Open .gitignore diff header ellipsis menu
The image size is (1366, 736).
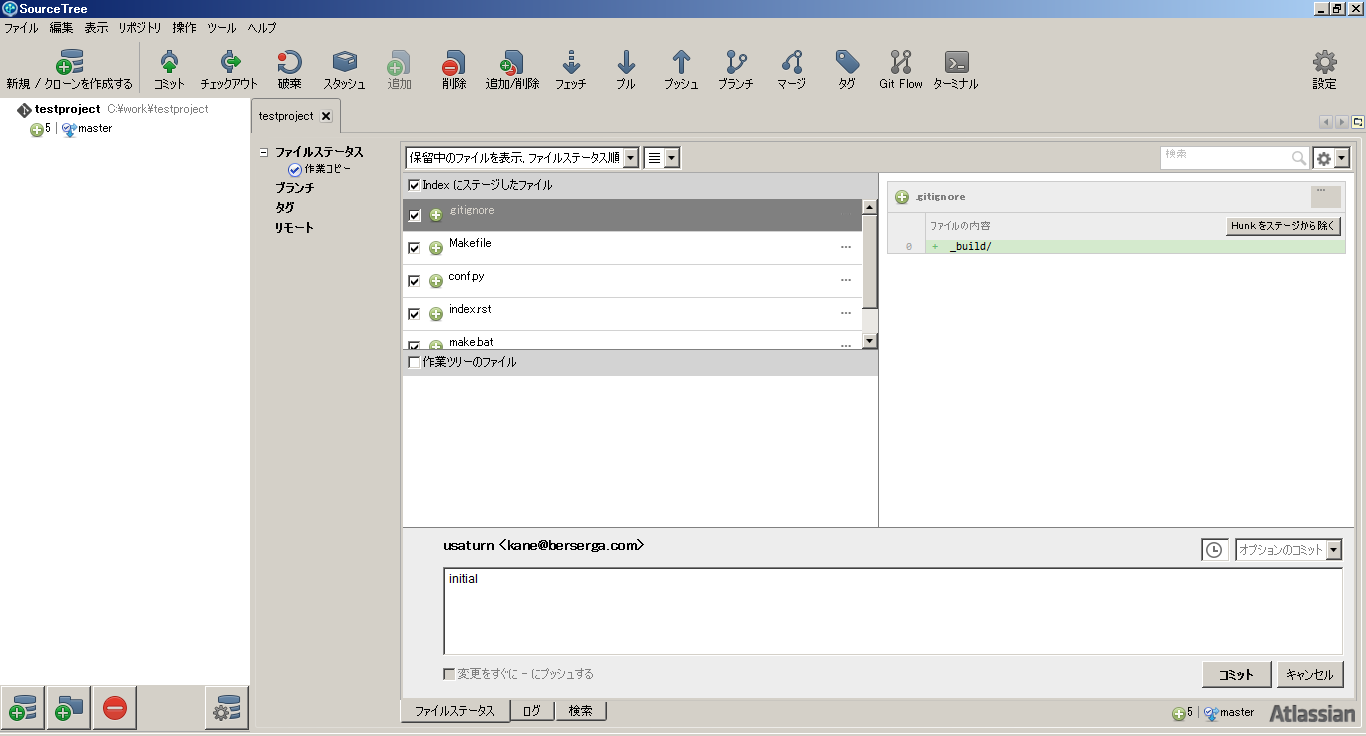pos(1326,196)
